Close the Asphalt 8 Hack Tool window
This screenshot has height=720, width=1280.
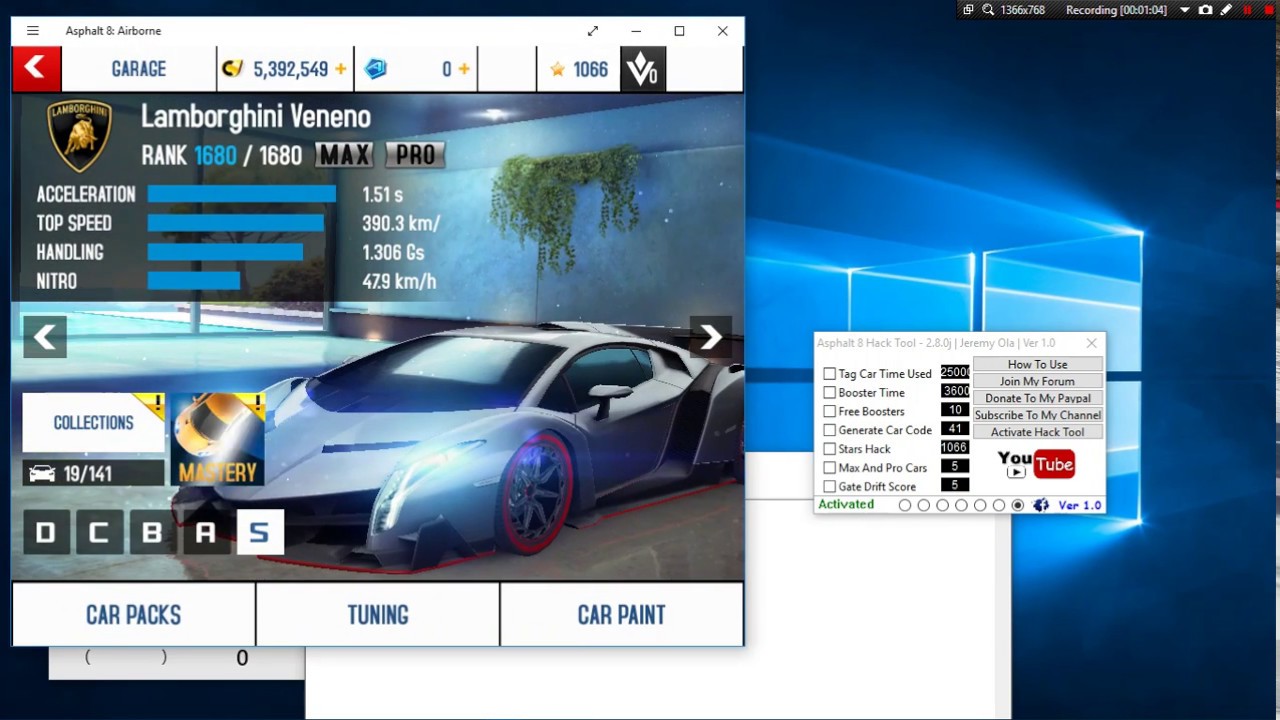click(x=1092, y=343)
